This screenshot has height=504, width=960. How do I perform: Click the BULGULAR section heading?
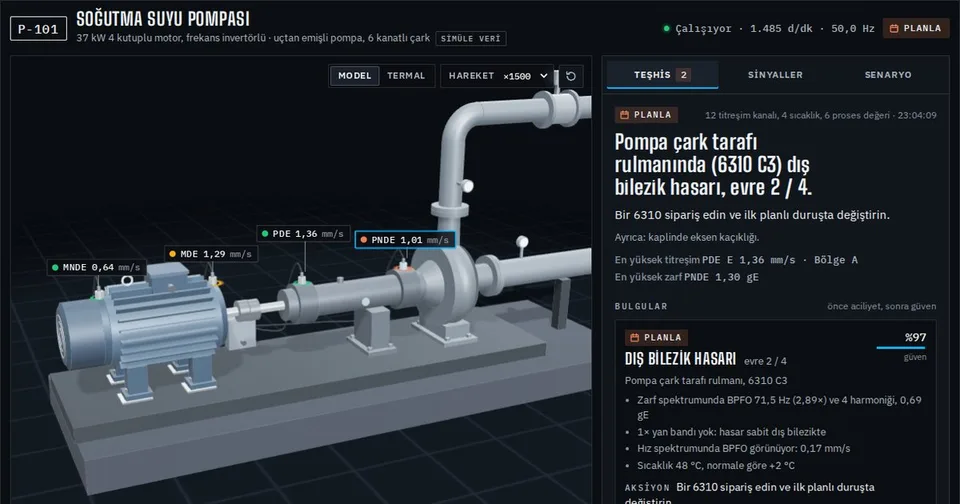click(x=641, y=306)
